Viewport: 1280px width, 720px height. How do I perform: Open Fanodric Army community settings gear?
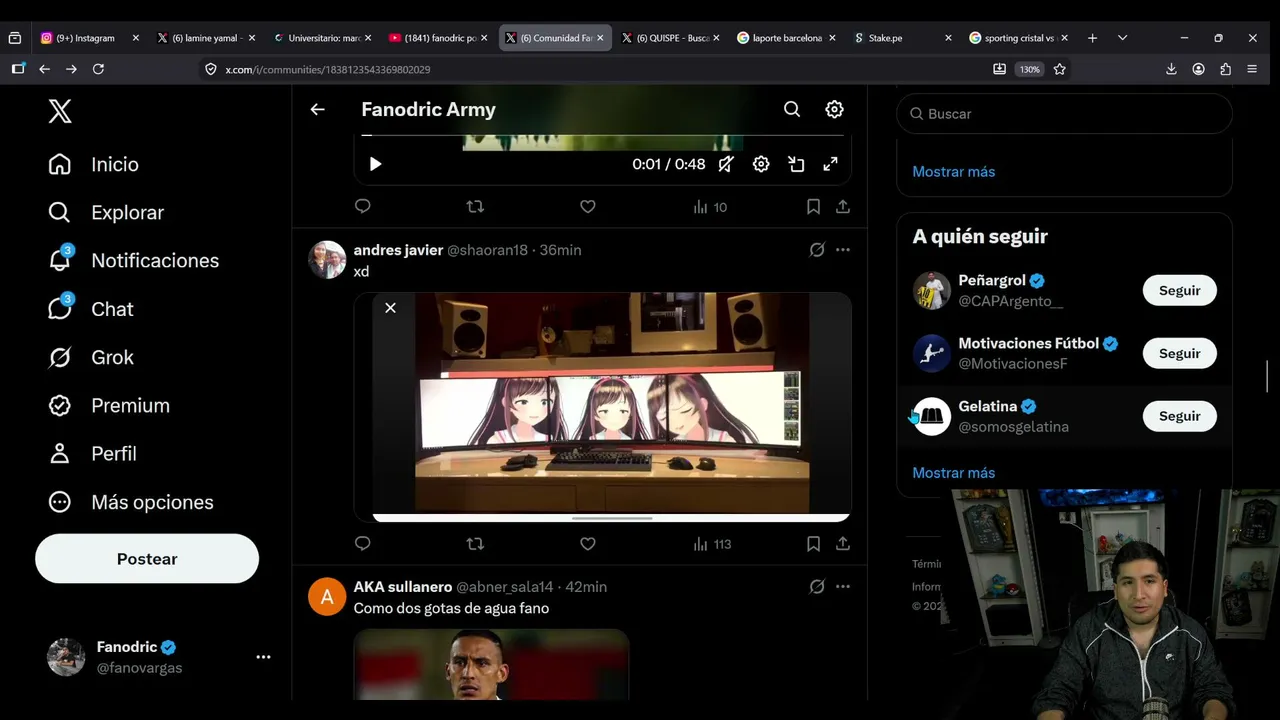click(x=834, y=110)
